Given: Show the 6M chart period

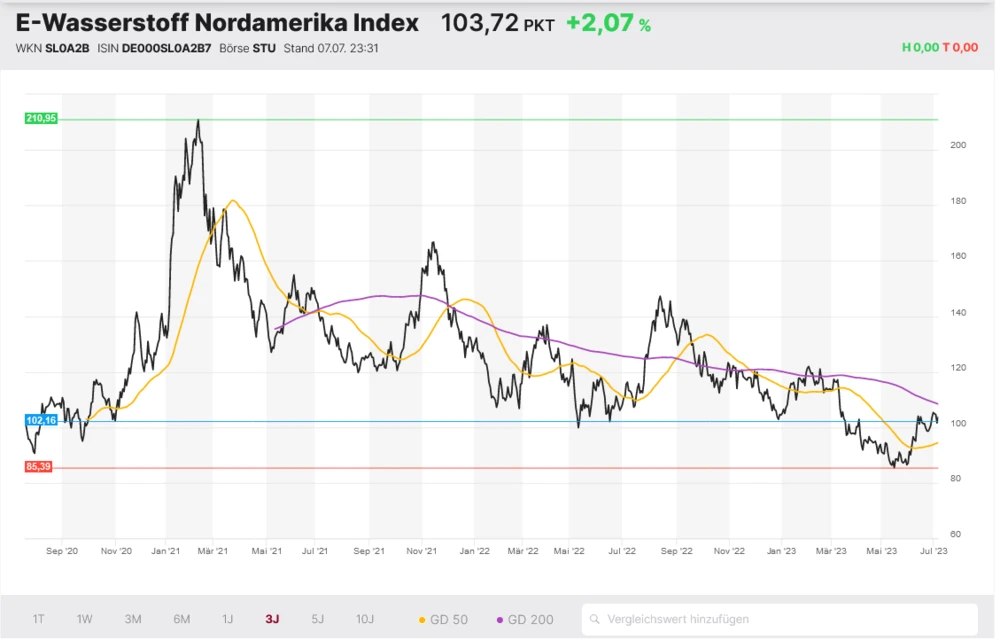Looking at the screenshot, I should coord(181,619).
